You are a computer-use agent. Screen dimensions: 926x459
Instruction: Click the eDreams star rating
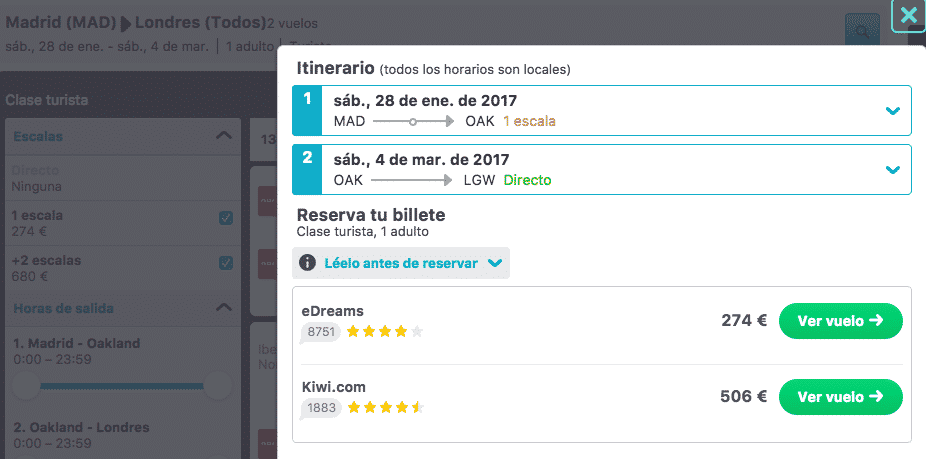click(x=384, y=332)
